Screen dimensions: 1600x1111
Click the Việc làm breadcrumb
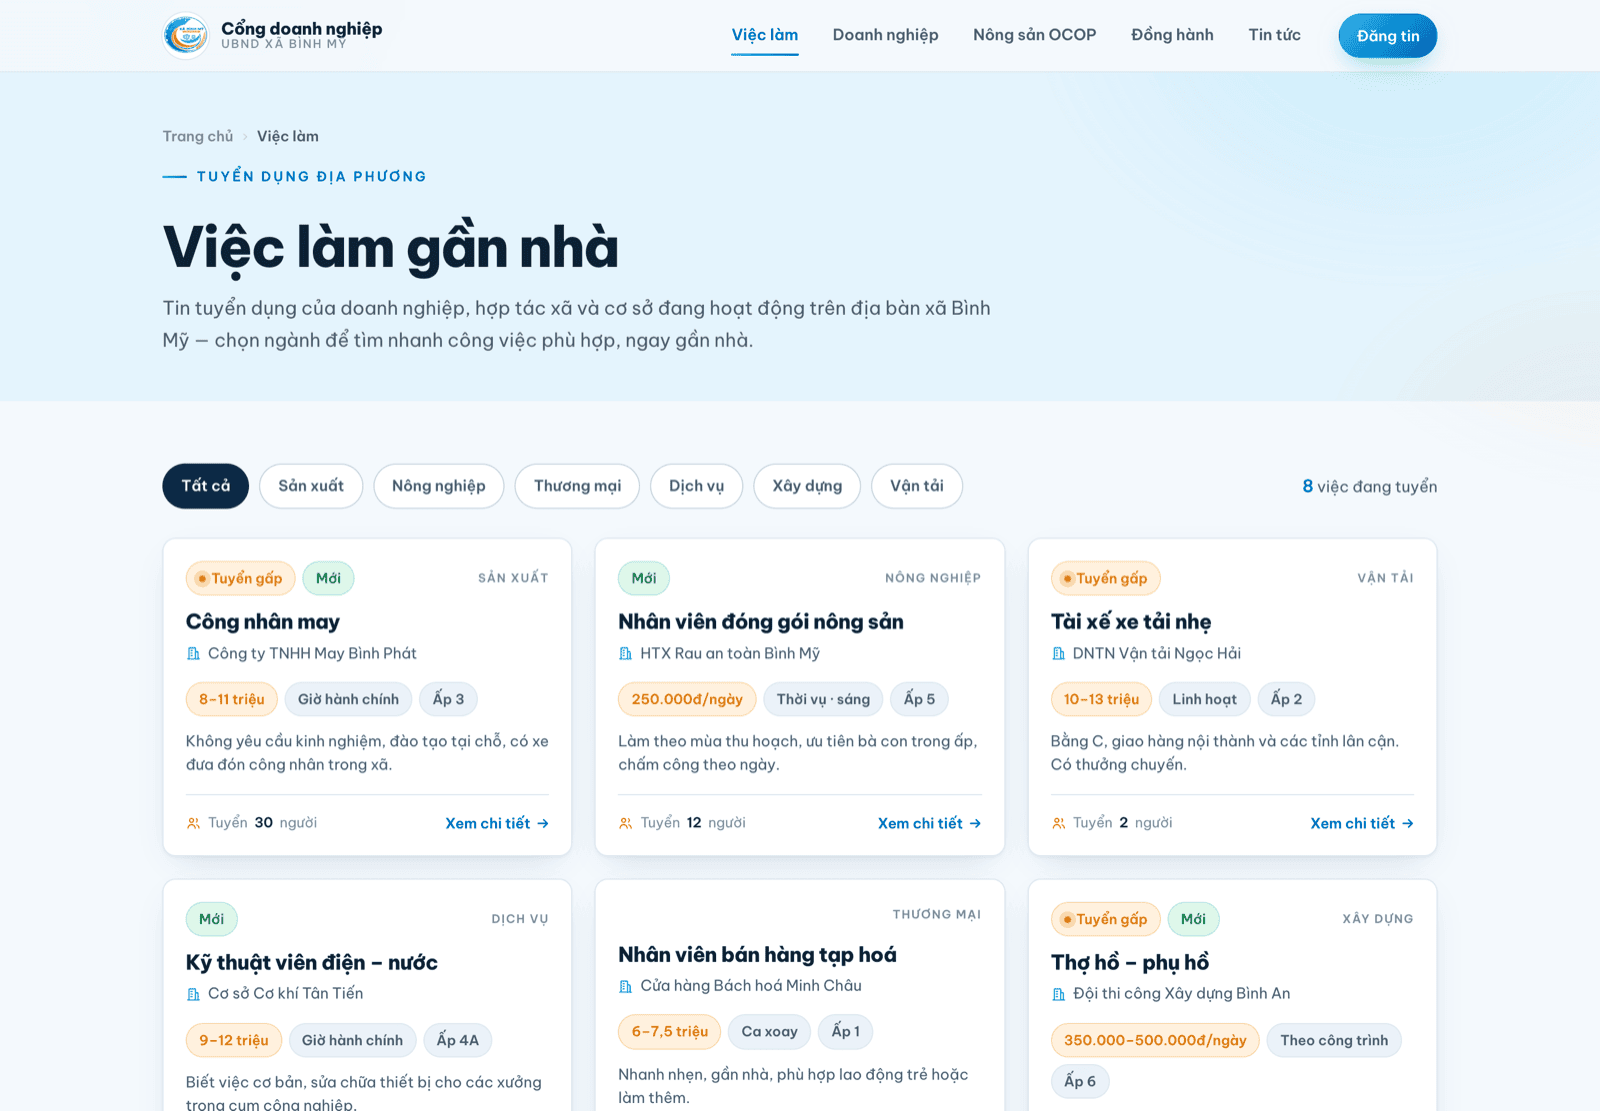coord(288,136)
